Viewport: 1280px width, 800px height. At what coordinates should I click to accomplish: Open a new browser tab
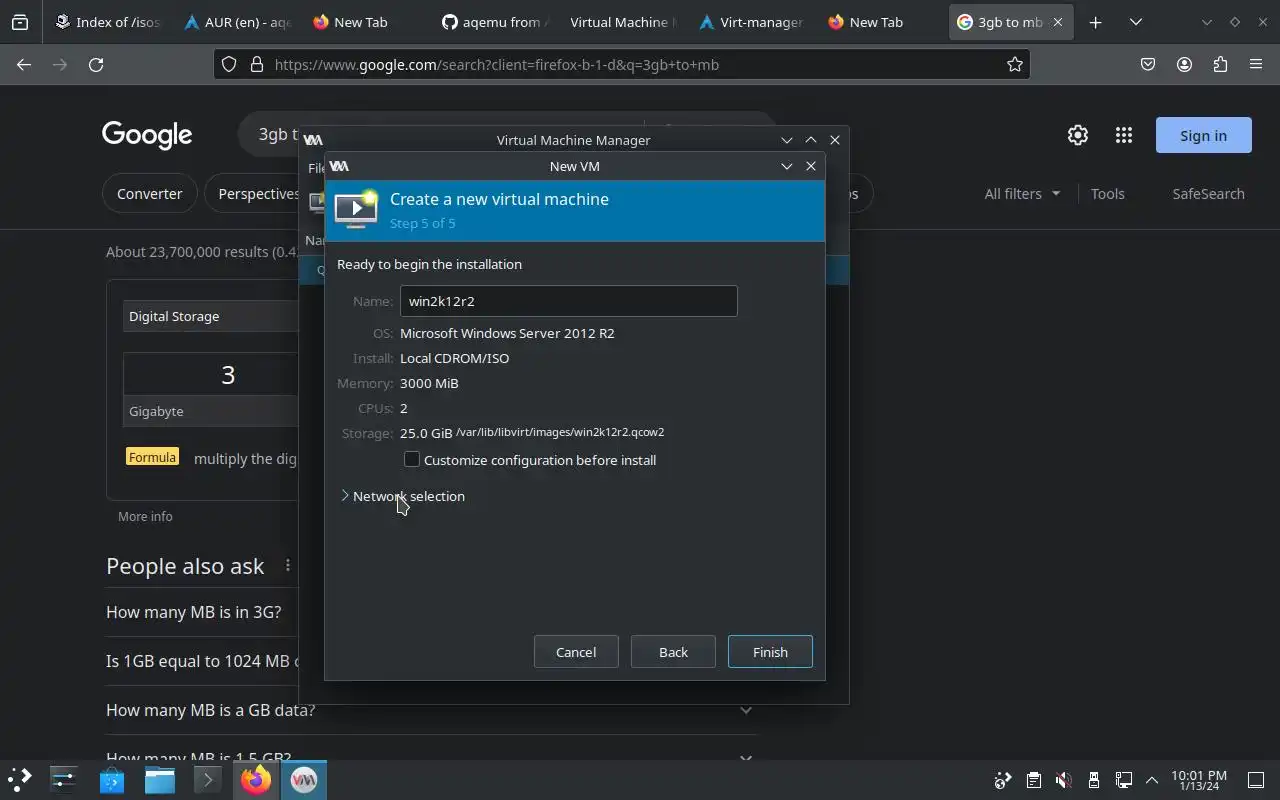pos(1096,22)
